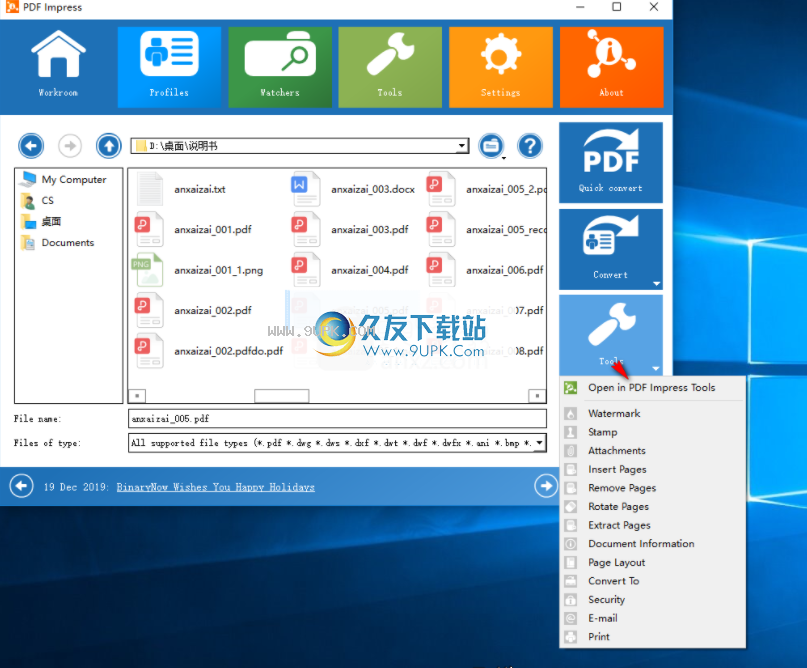Image resolution: width=807 pixels, height=668 pixels.
Task: Show previous news item arrow
Action: tap(22, 486)
